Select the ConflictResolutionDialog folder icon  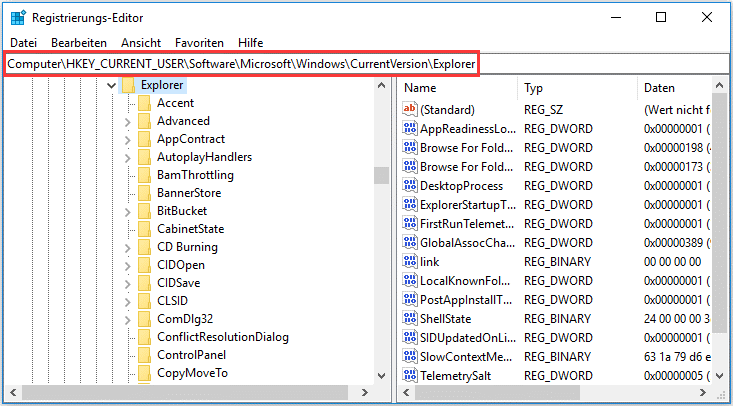144,337
